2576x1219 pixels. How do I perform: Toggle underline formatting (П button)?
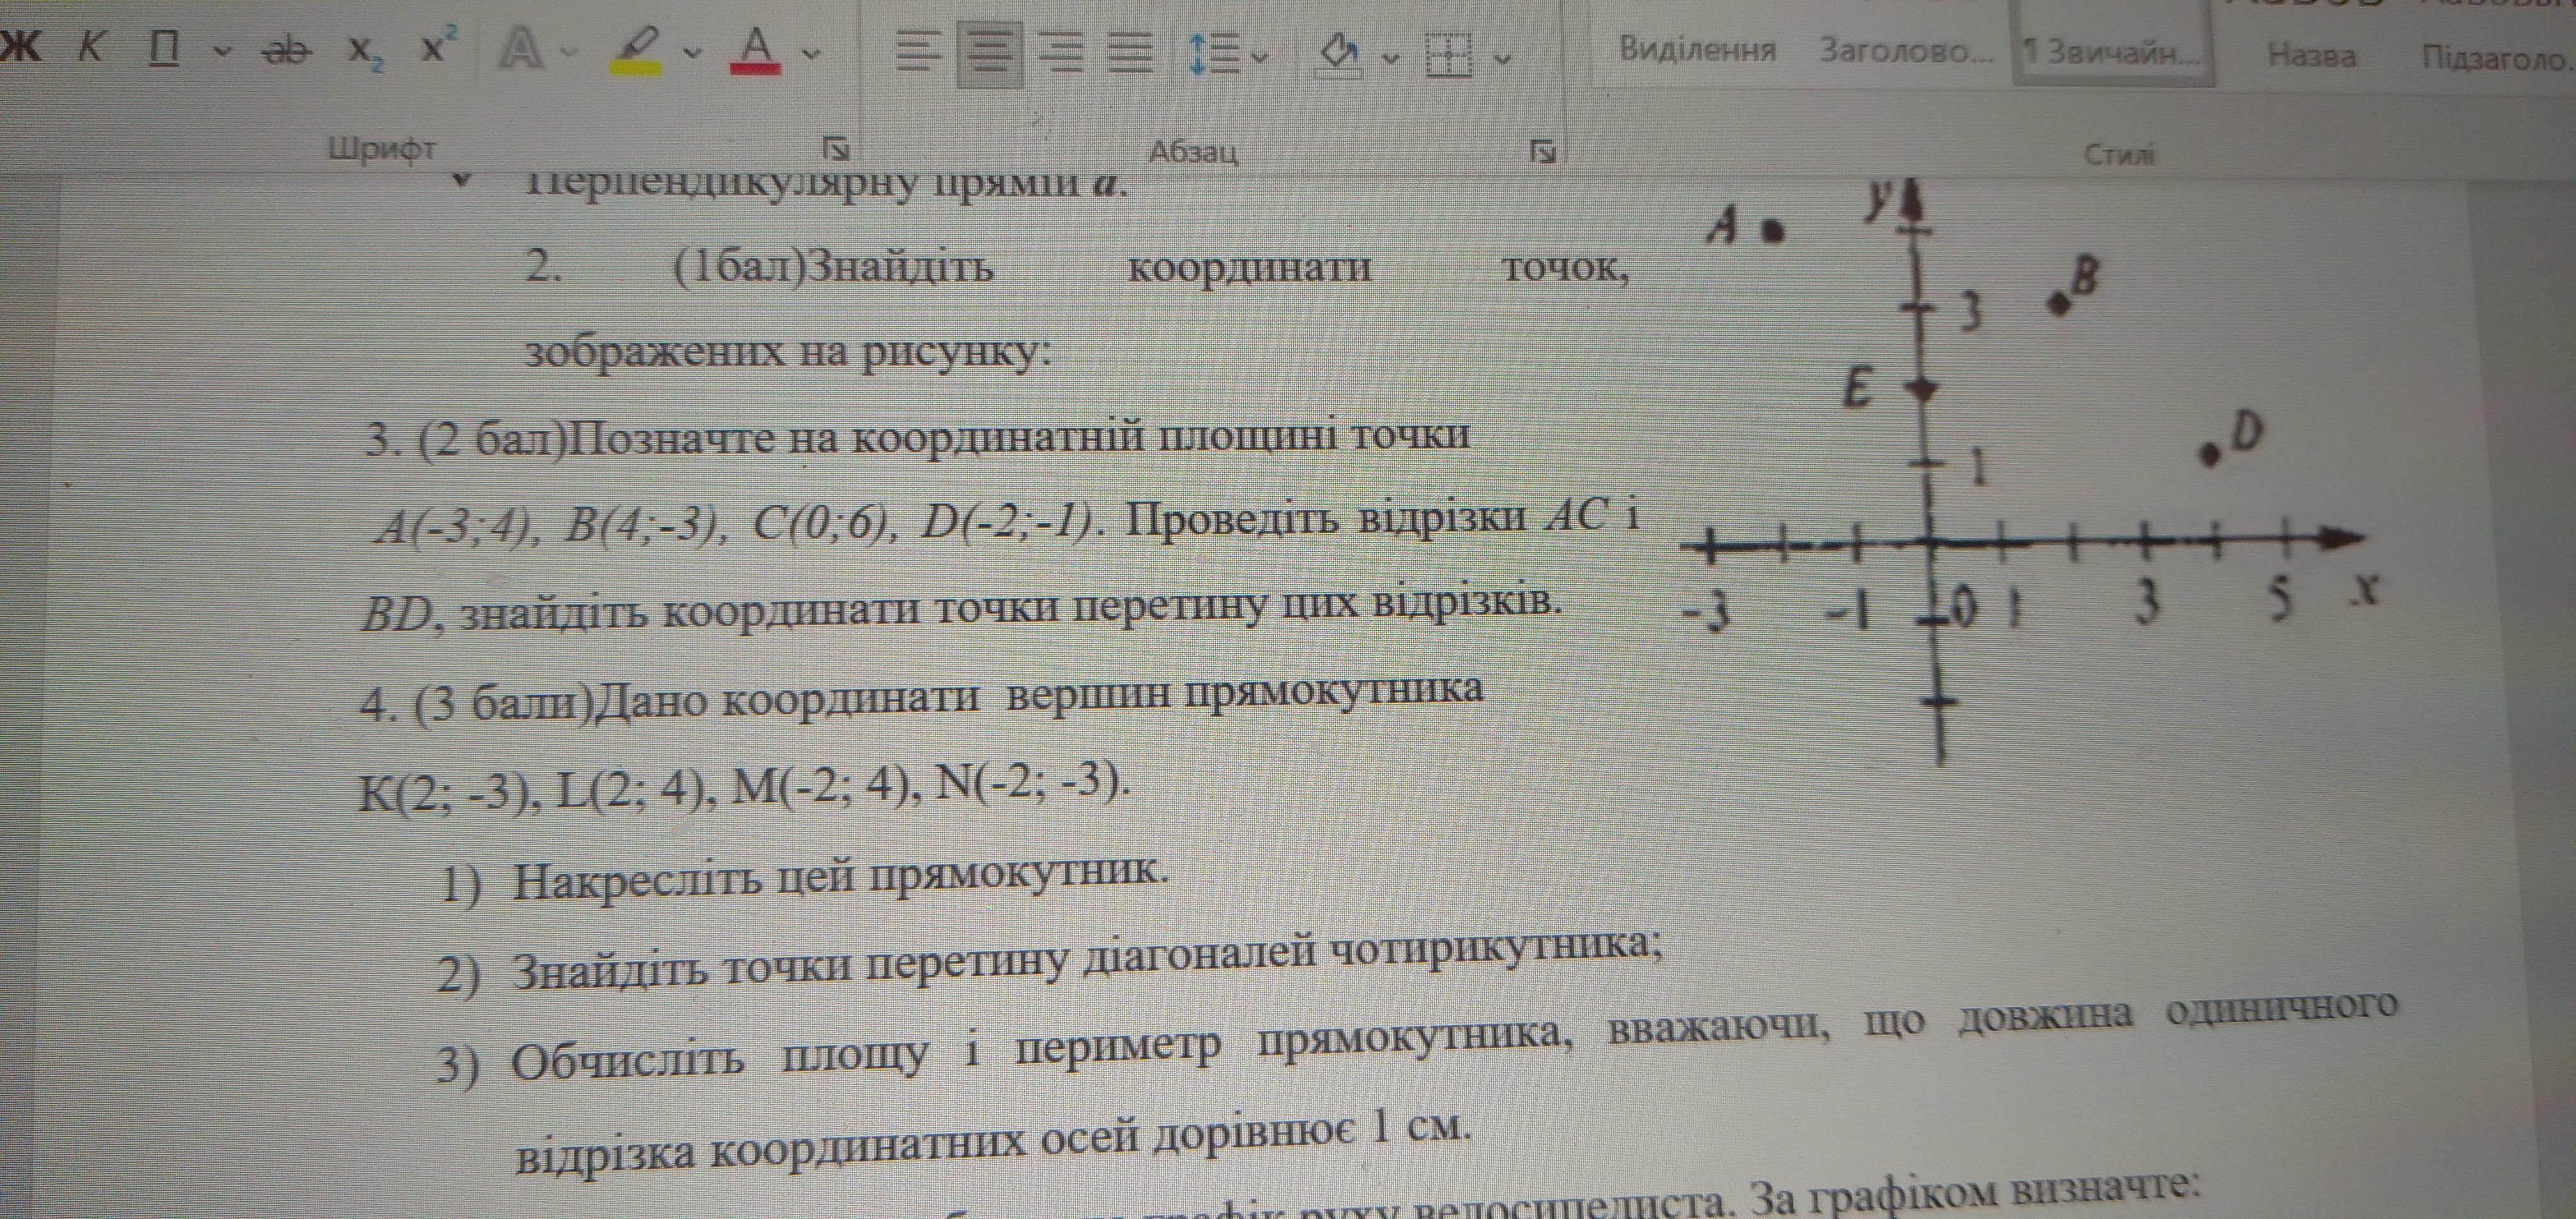pyautogui.click(x=165, y=48)
